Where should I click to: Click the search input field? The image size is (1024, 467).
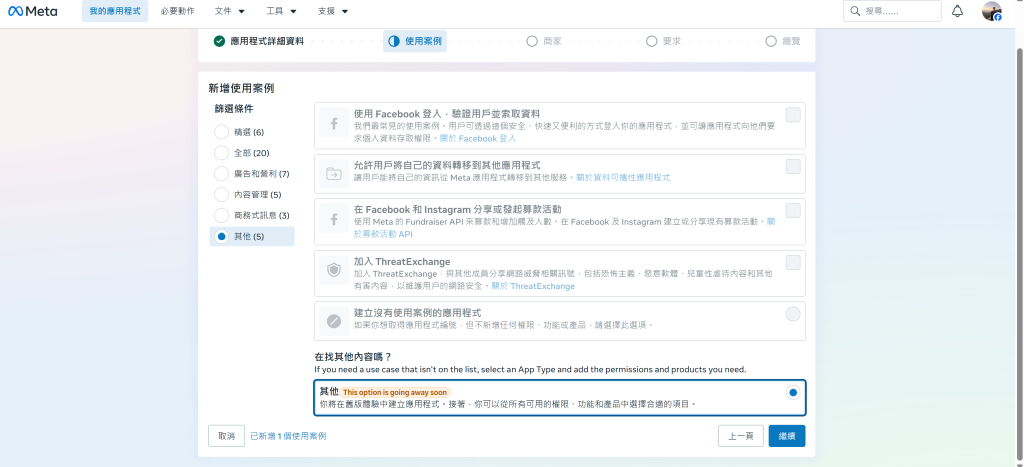892,11
